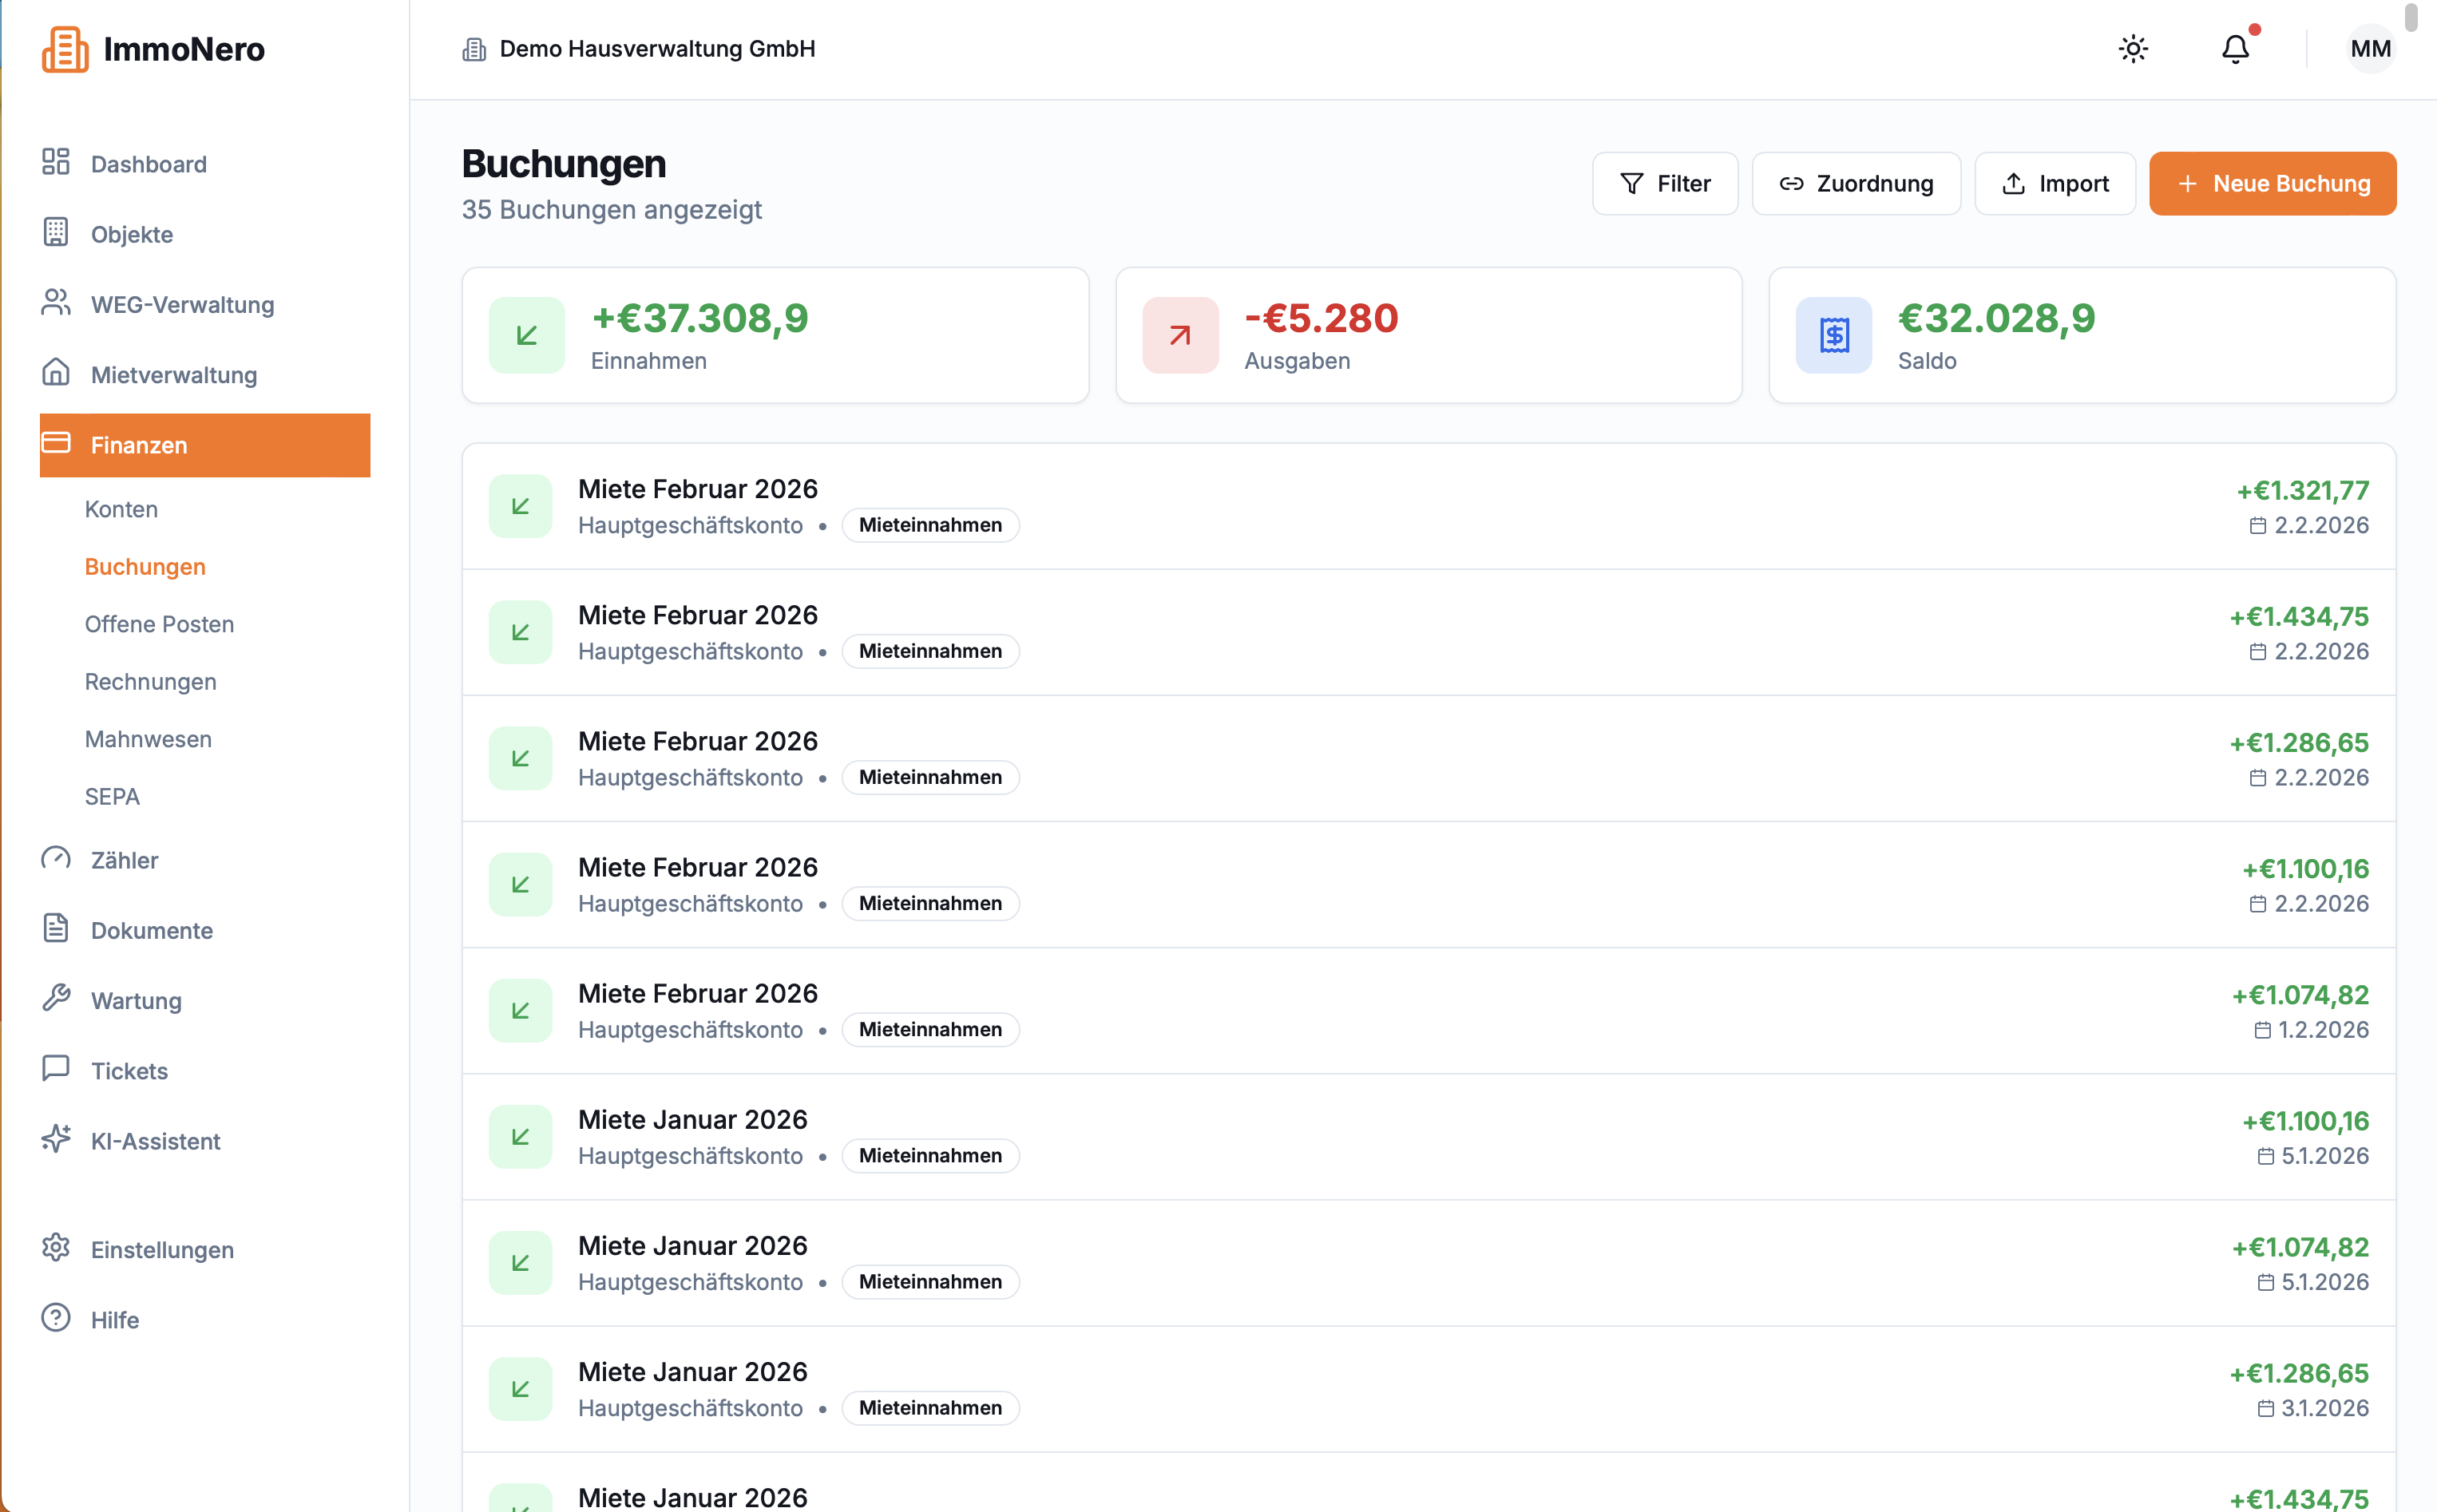Click the Einstellungen gear icon
This screenshot has width=2437, height=1512.
coord(56,1247)
